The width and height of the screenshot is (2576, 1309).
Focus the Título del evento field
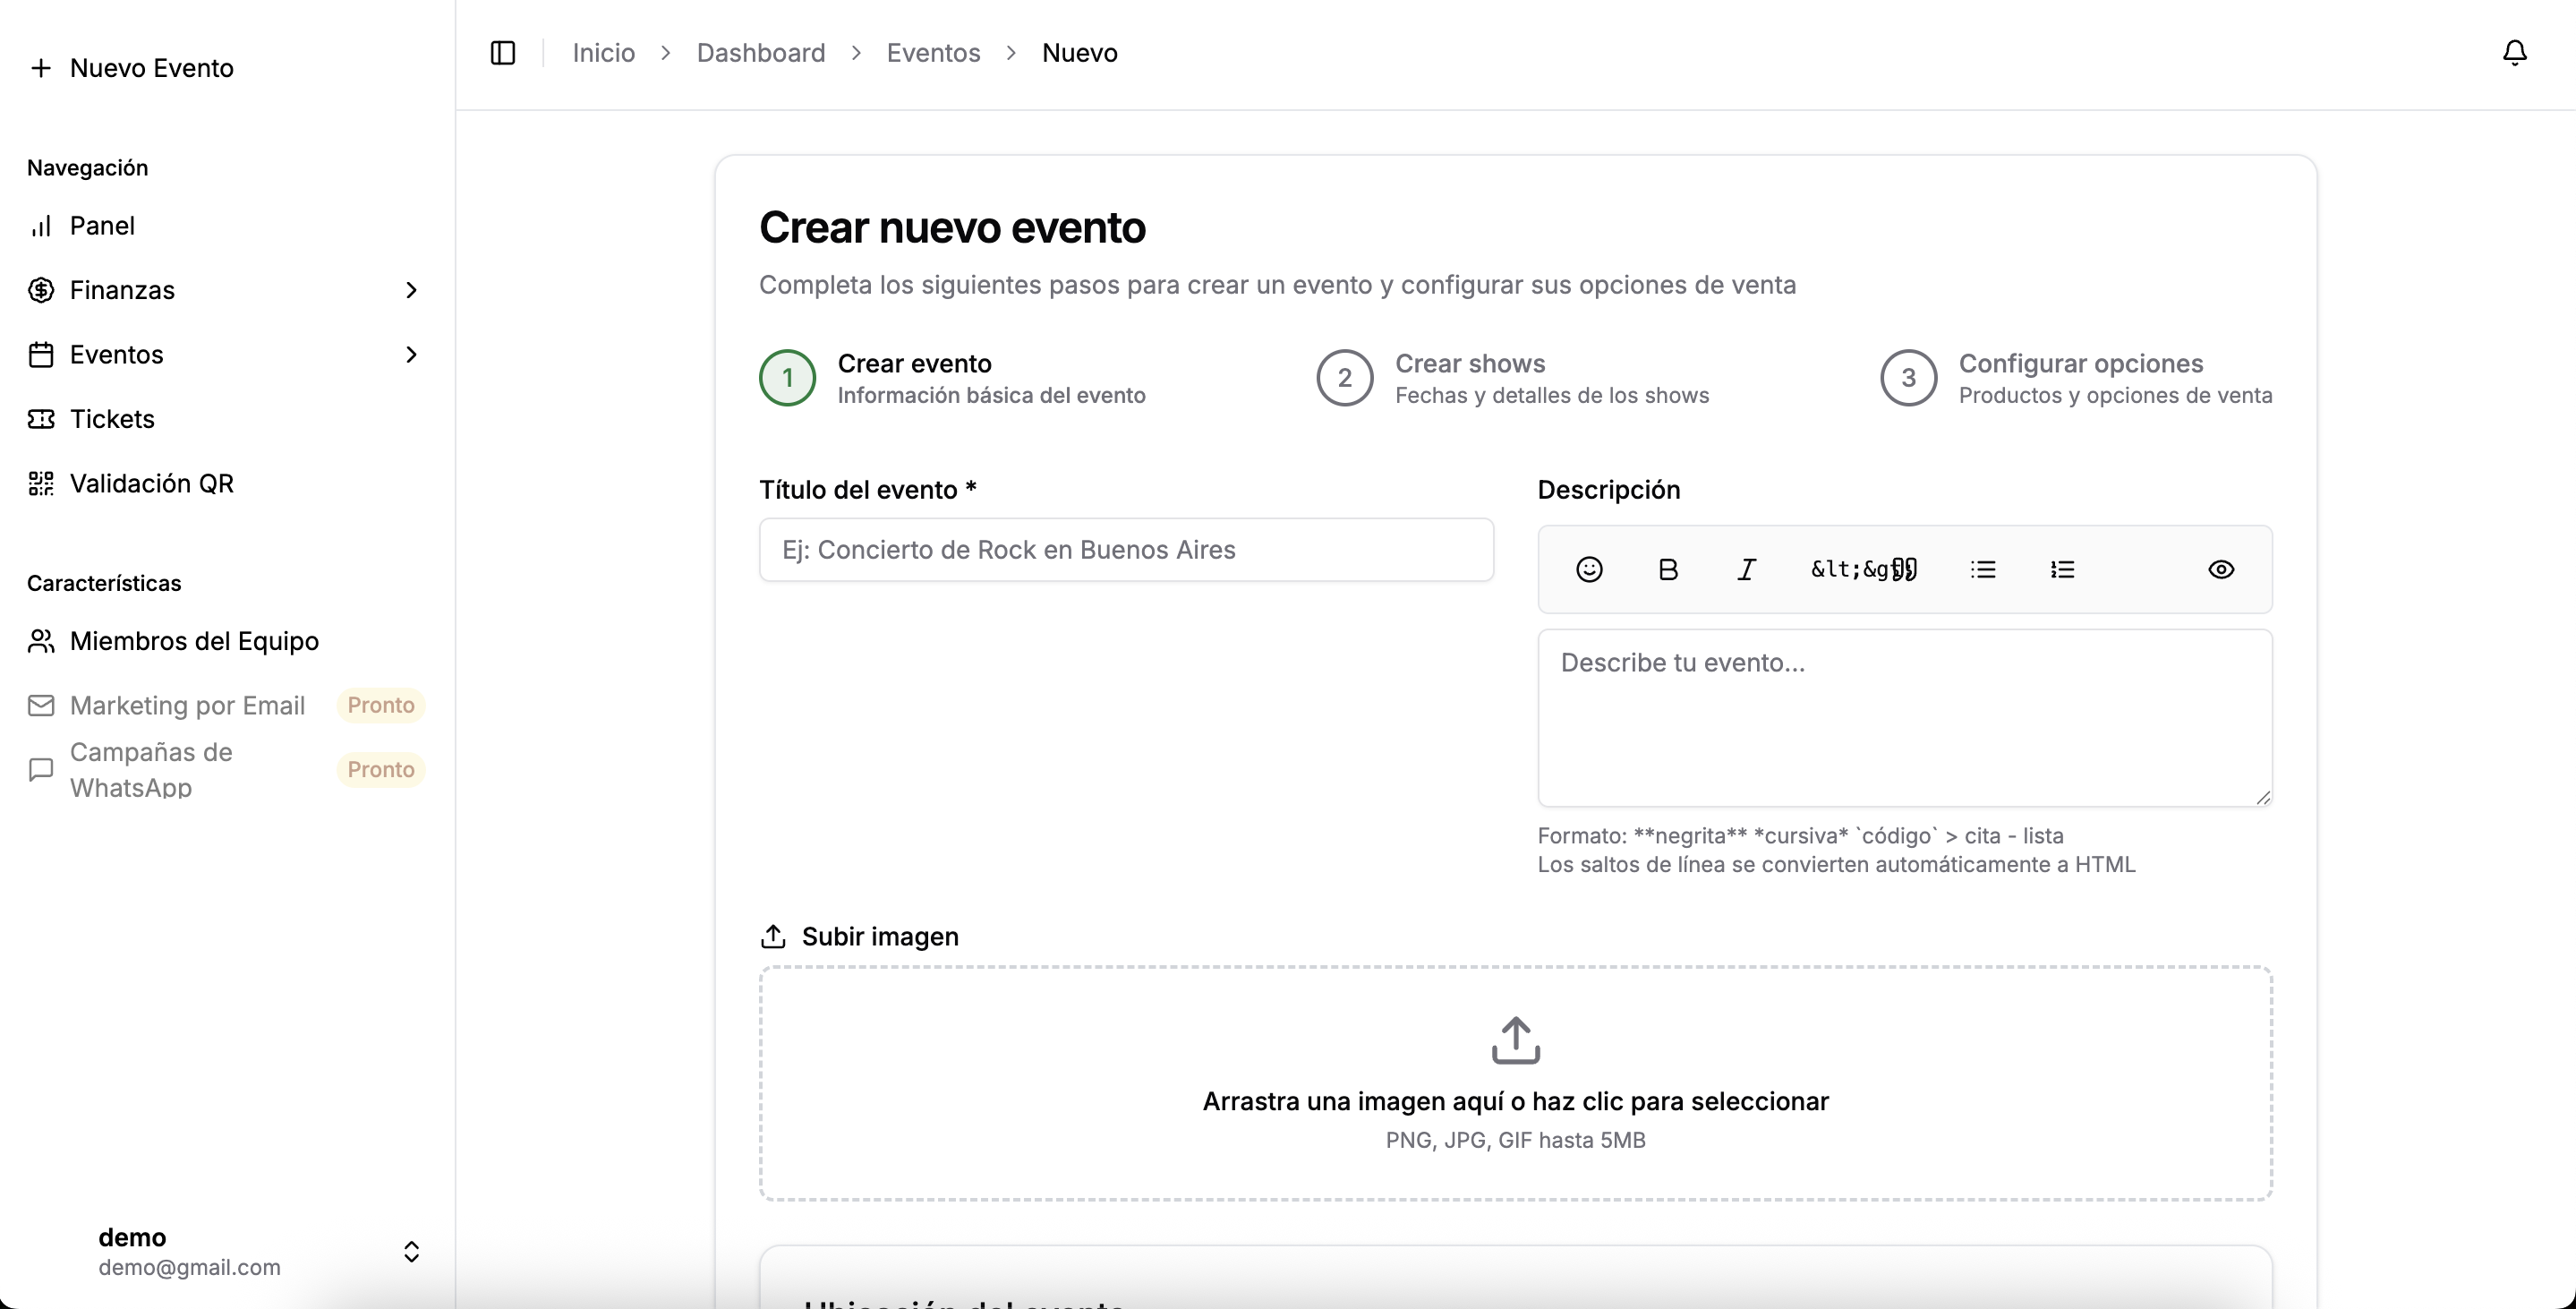(1126, 550)
